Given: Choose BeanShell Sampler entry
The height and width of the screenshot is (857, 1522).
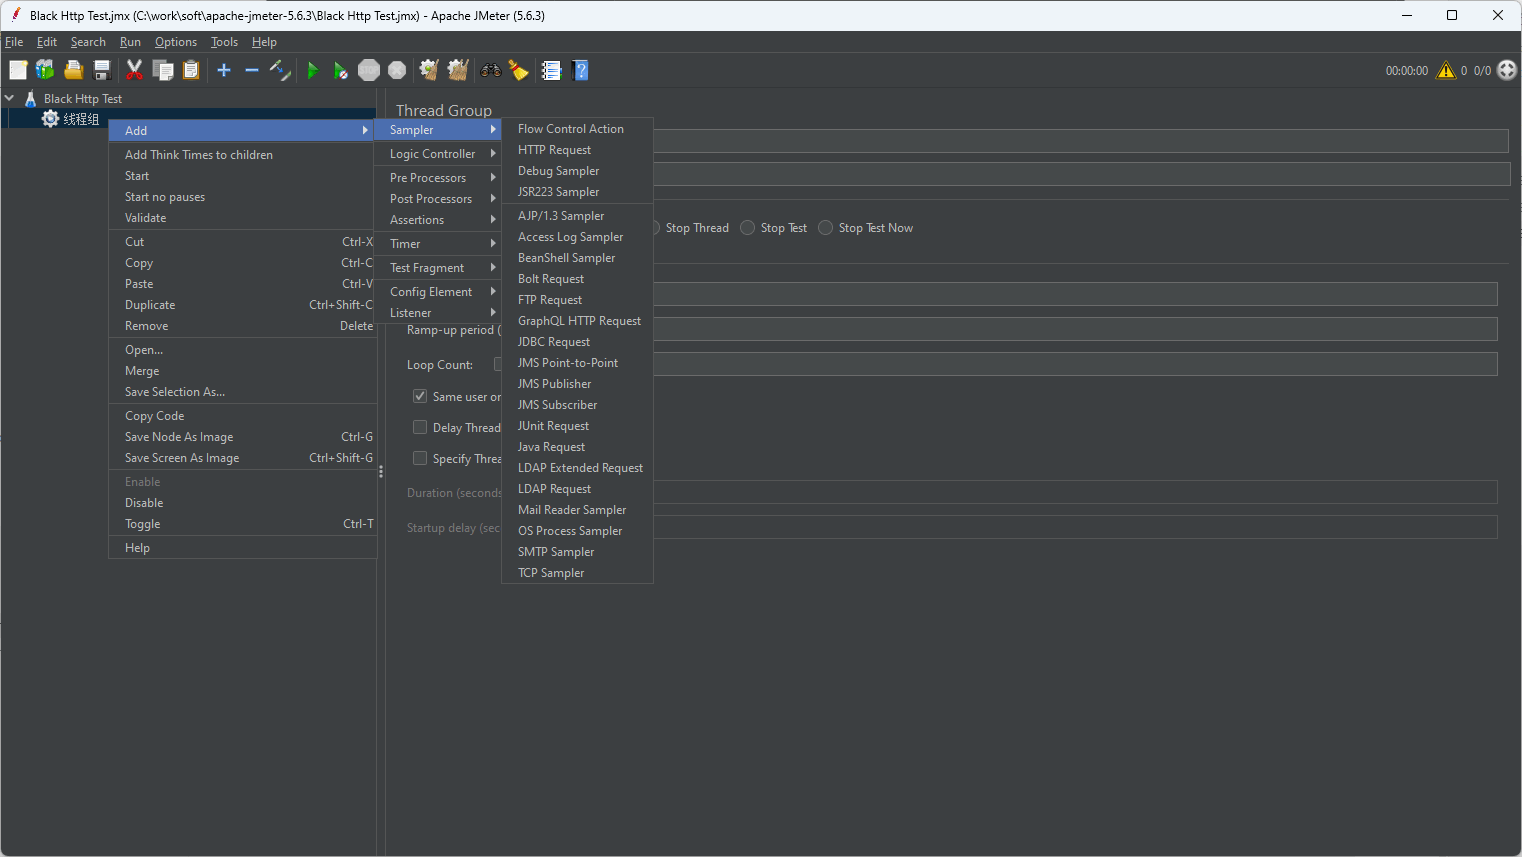Looking at the screenshot, I should pyautogui.click(x=577, y=258).
